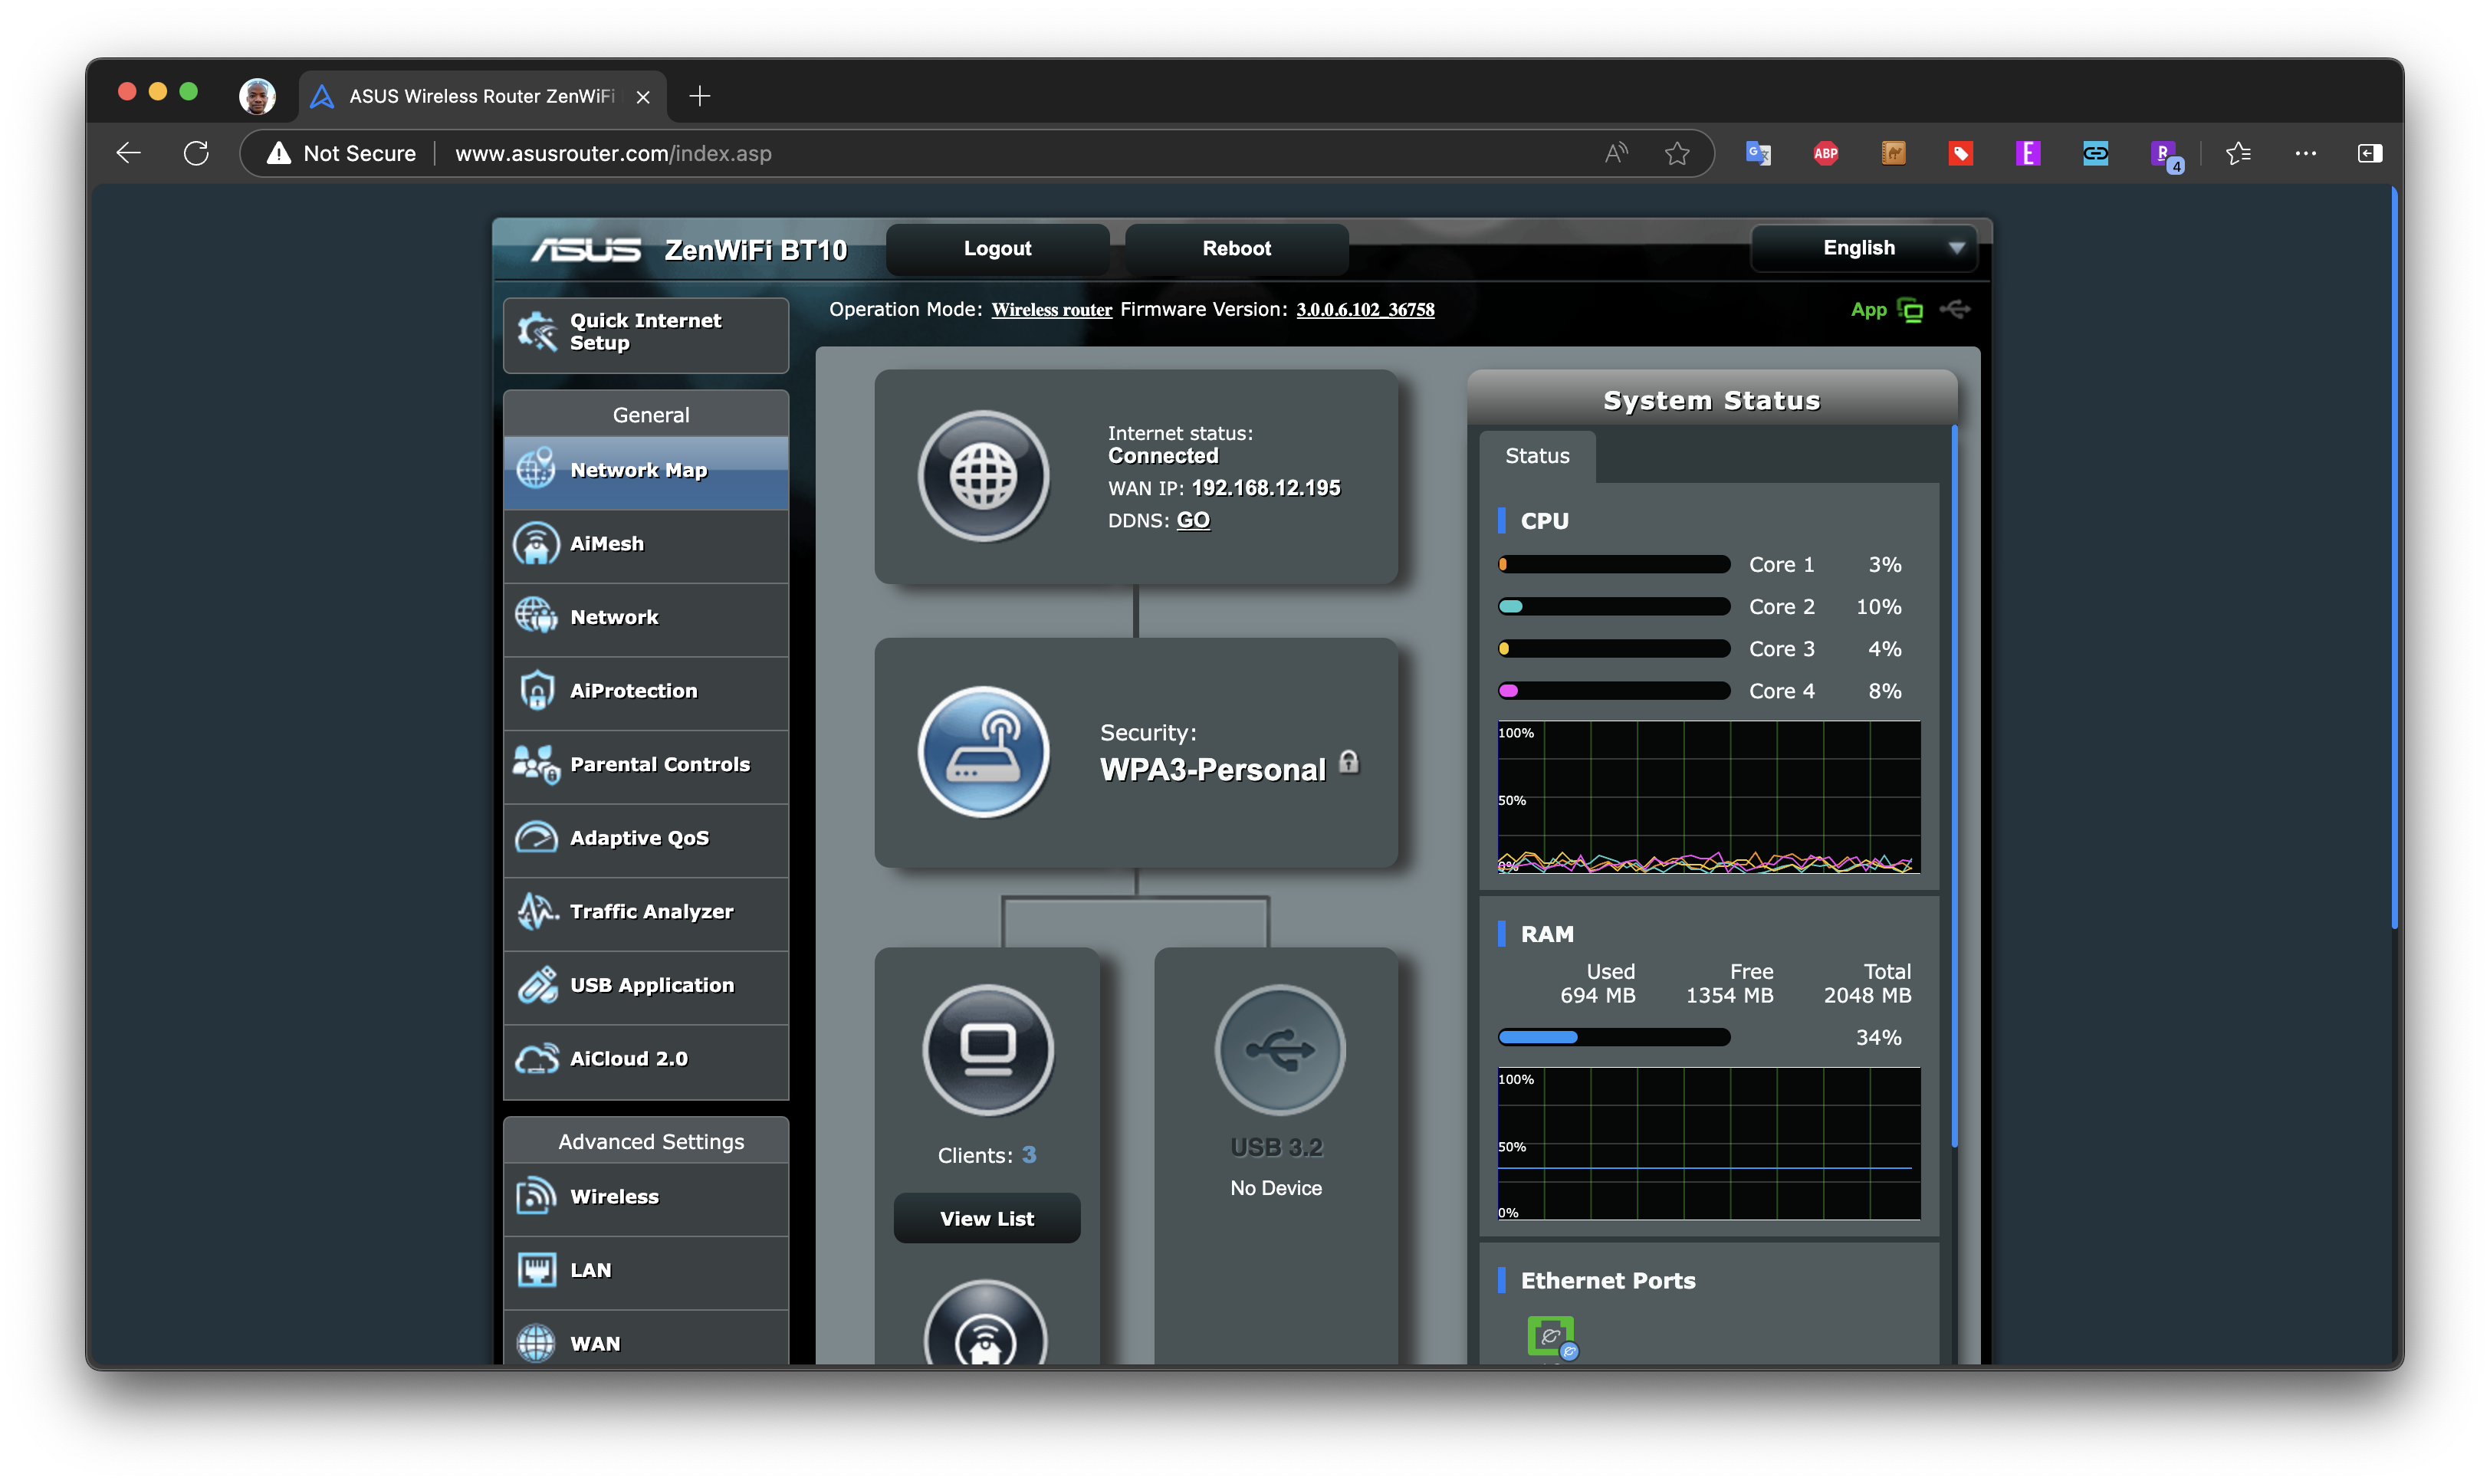
Task: Open the Network menu item
Action: tap(646, 619)
